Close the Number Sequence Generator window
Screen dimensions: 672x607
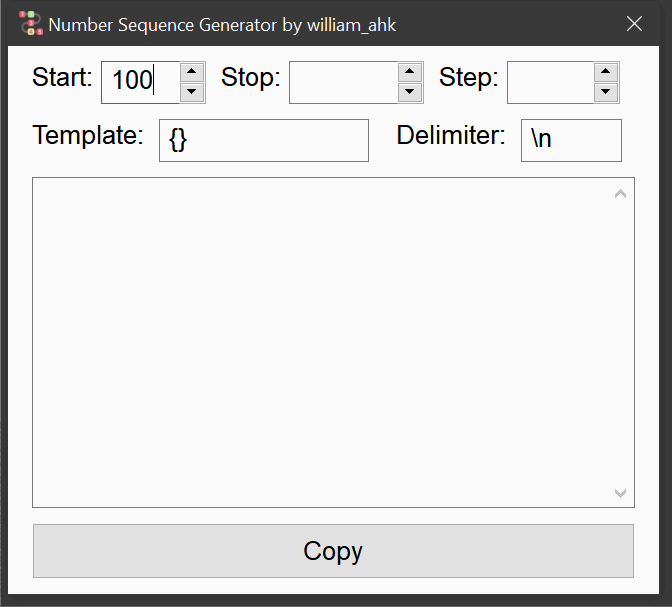(x=634, y=24)
